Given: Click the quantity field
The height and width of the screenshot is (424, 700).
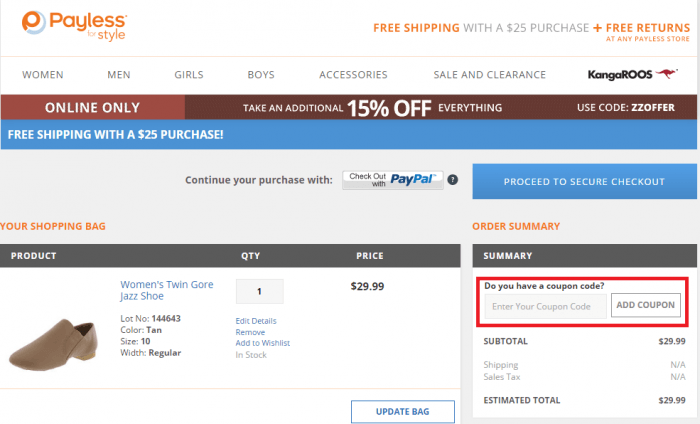Looking at the screenshot, I should (259, 292).
